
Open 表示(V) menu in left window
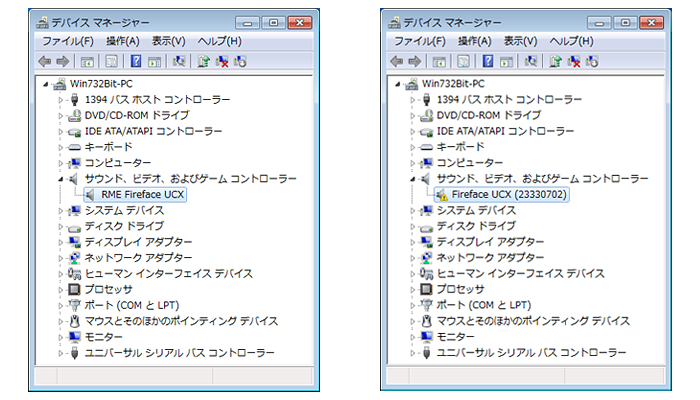coord(168,41)
